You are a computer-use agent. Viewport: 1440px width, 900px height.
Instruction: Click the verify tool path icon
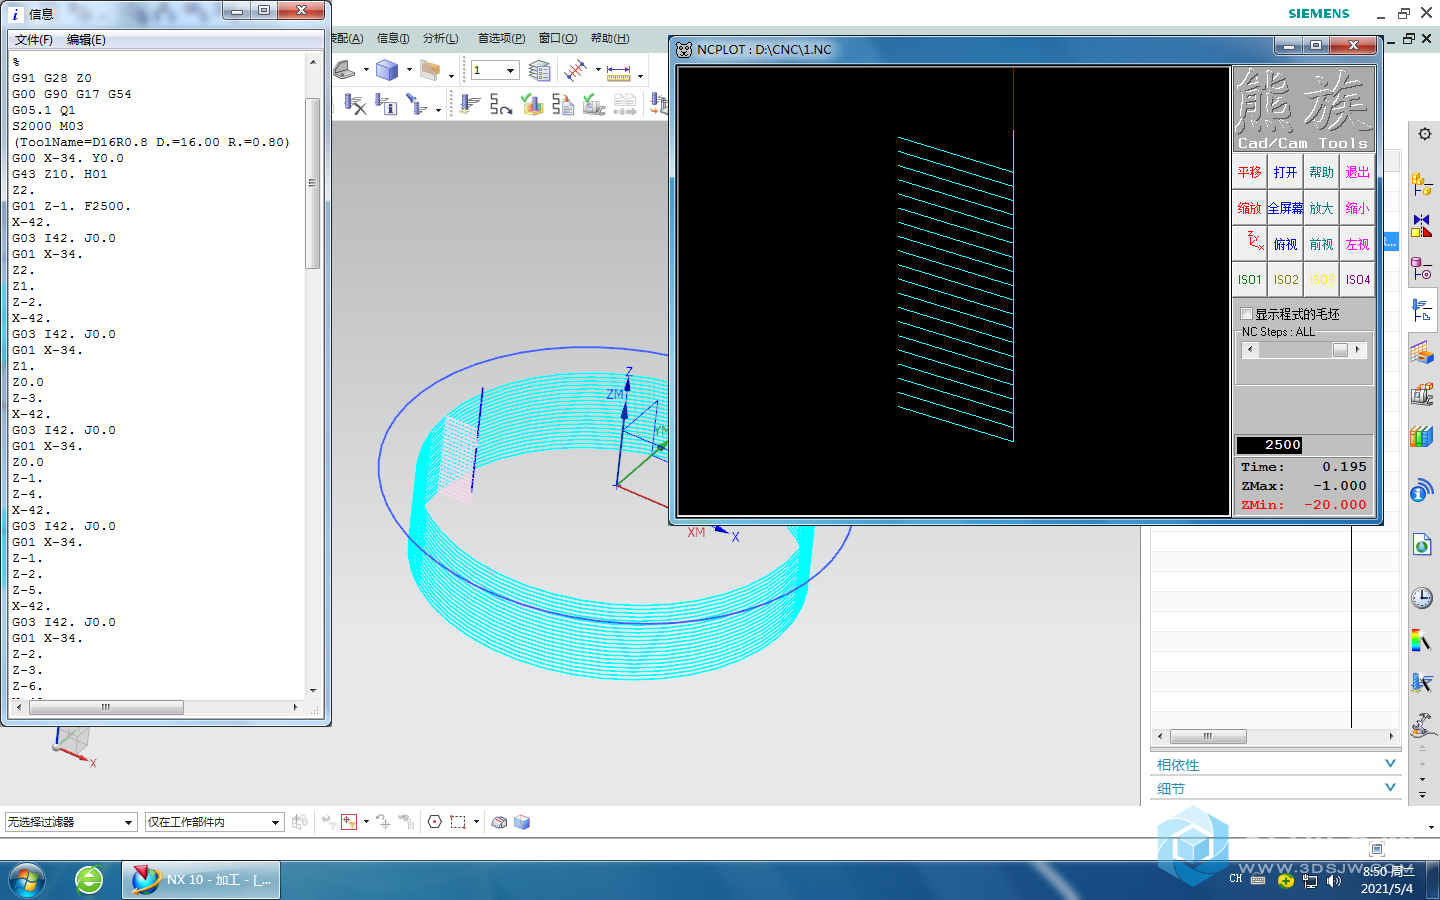533,104
